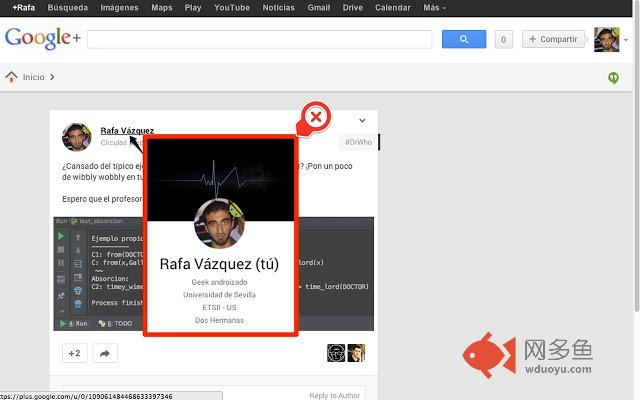640x400 pixels.
Task: Click the 'Universidad de Sevilla' hovercard text
Action: tap(219, 295)
